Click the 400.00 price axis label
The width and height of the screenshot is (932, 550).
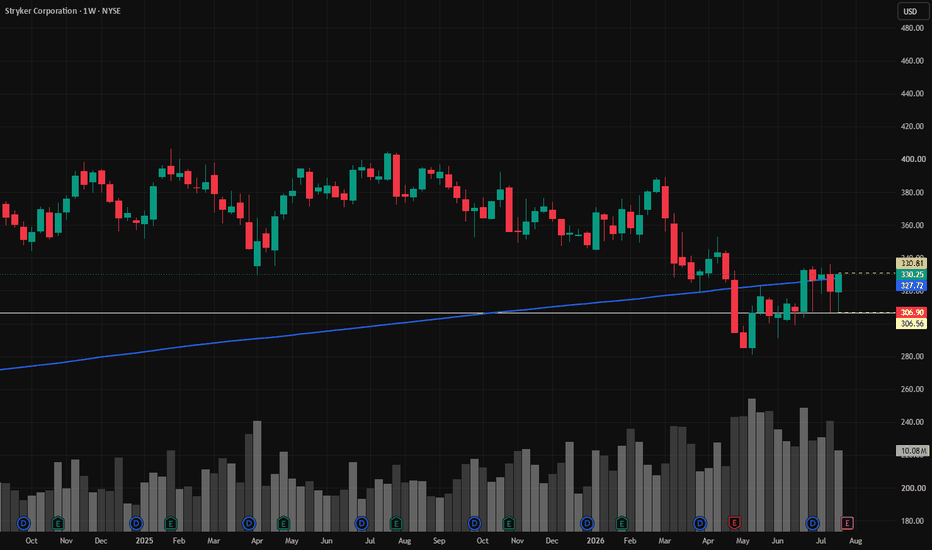coord(912,159)
